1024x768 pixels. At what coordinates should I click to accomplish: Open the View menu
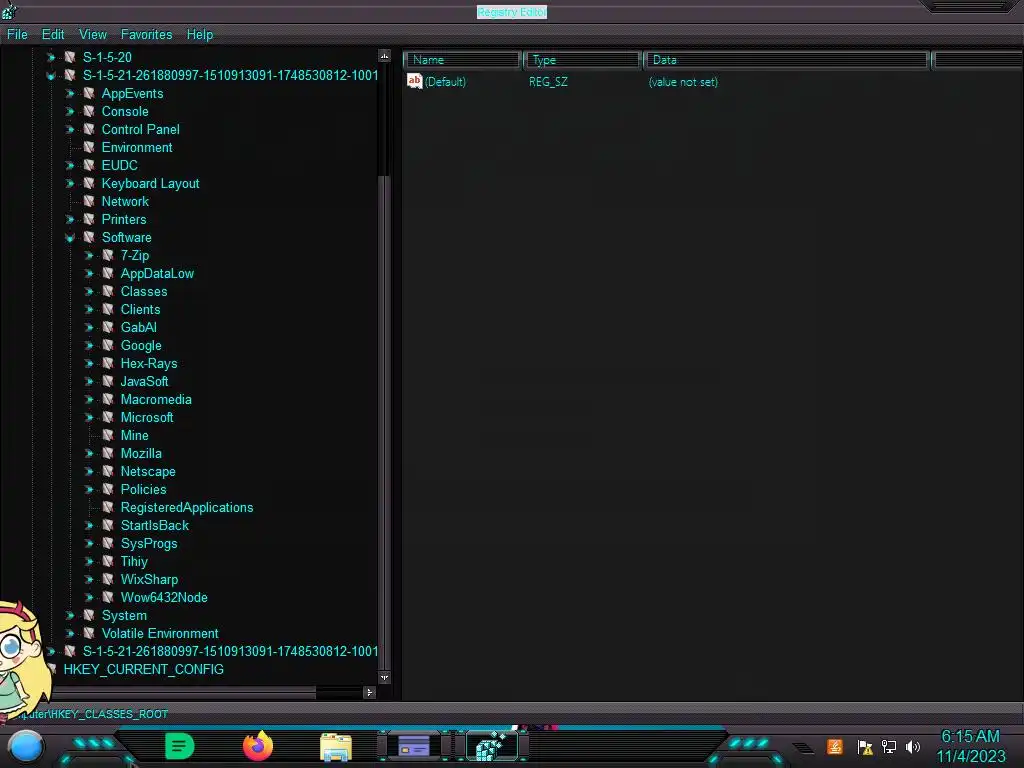click(x=93, y=35)
